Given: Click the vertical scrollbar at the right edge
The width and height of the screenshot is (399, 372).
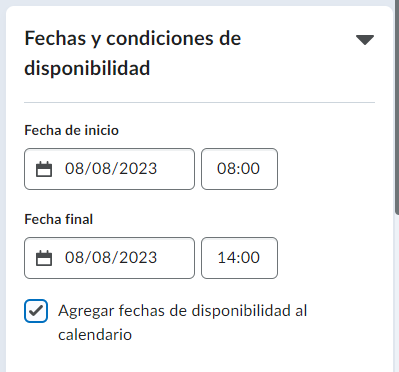Looking at the screenshot, I should coord(397,110).
